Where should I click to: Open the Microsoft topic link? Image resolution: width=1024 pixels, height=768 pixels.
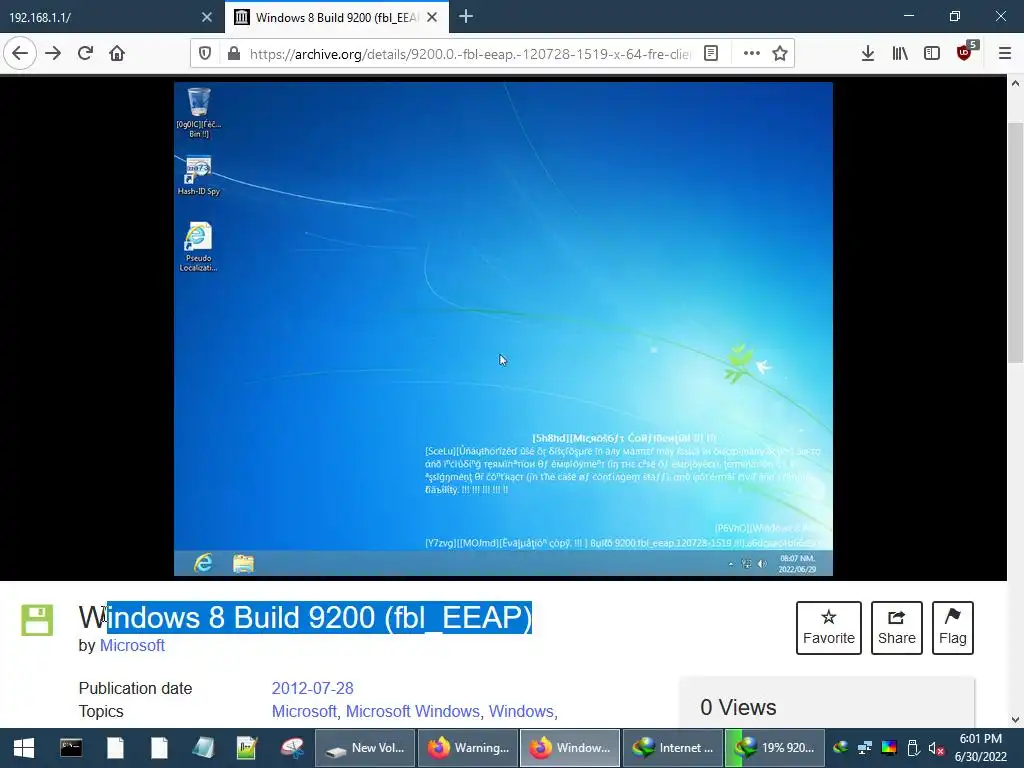(304, 711)
